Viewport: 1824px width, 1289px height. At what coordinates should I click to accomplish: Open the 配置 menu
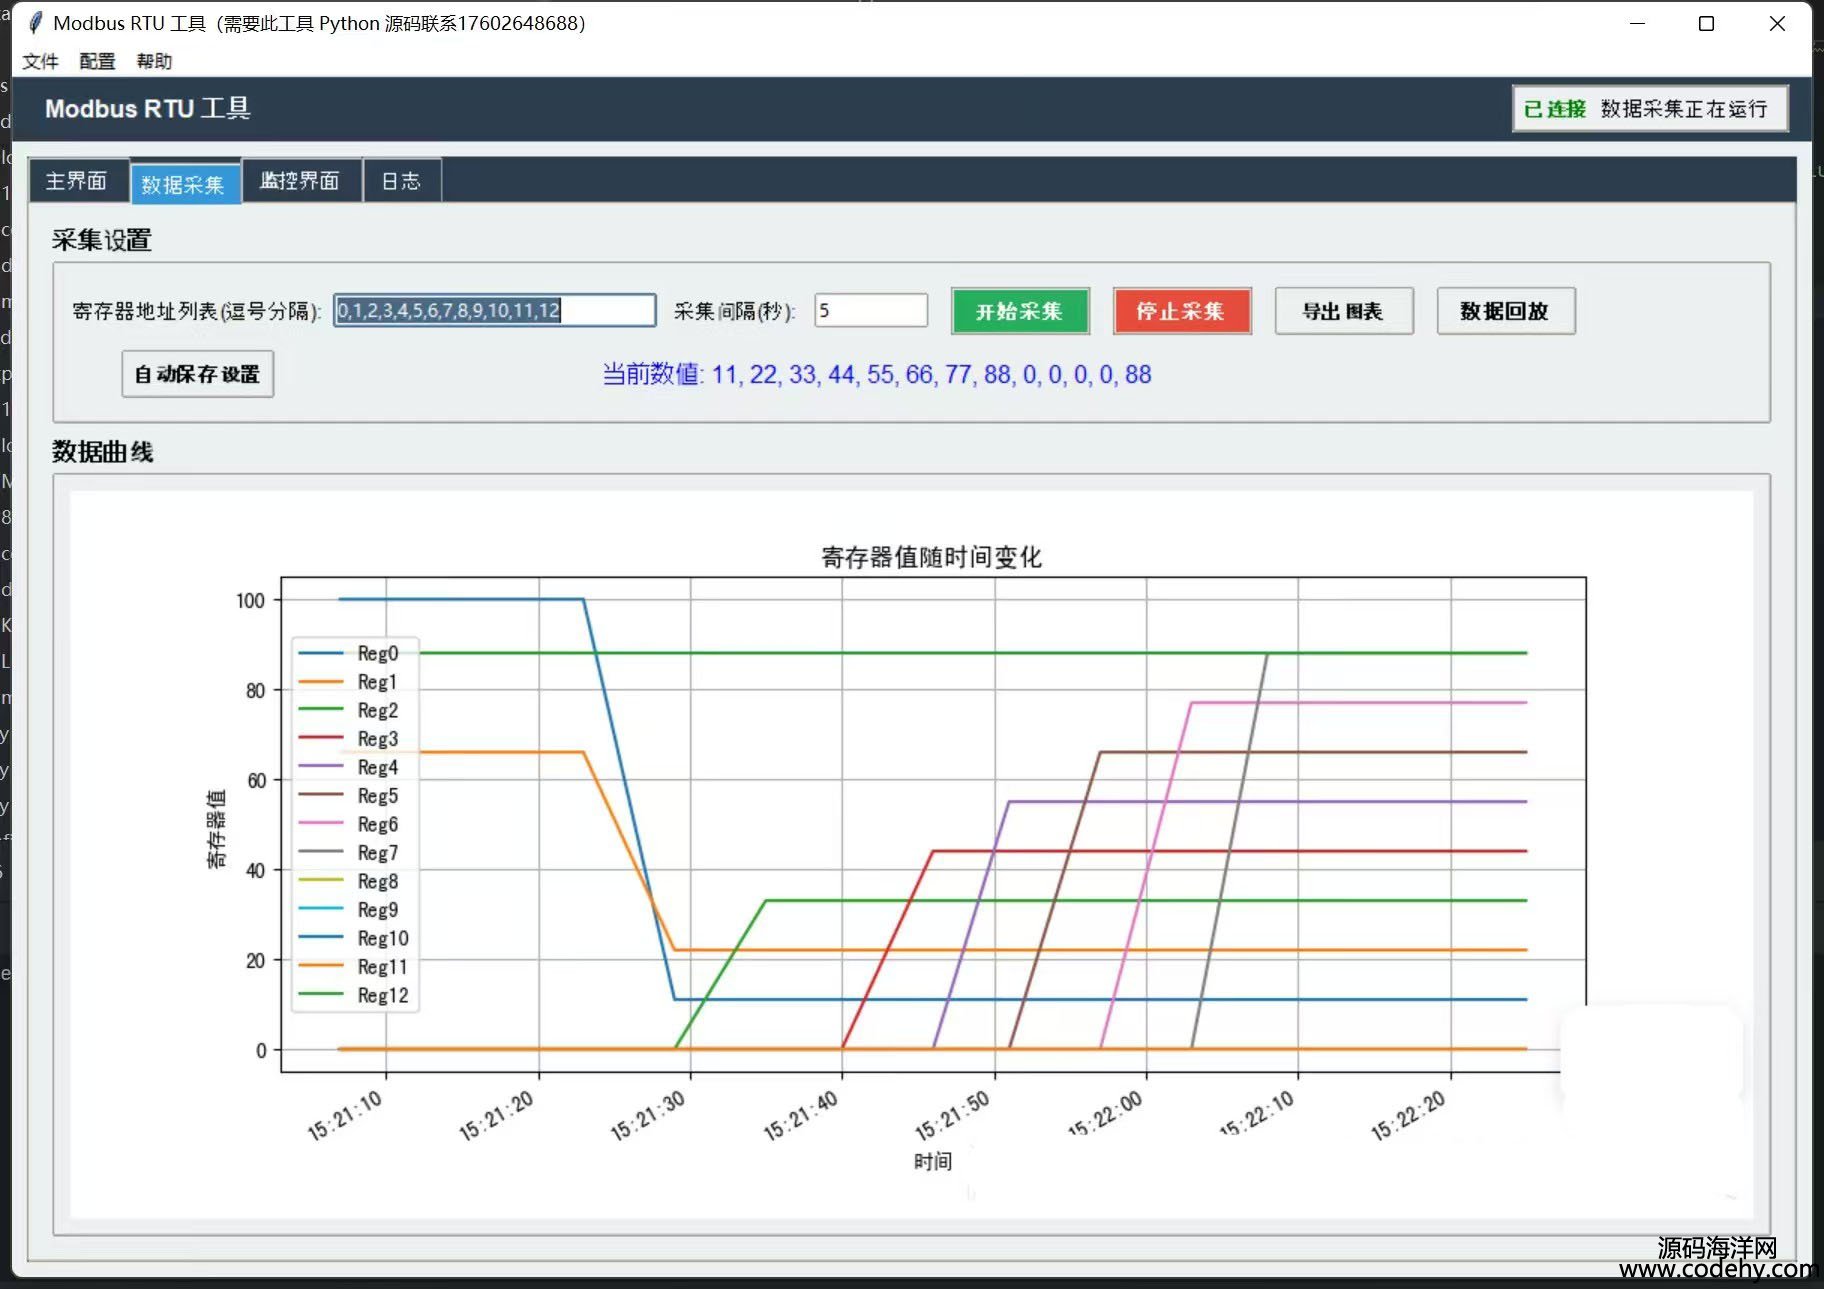pos(97,61)
